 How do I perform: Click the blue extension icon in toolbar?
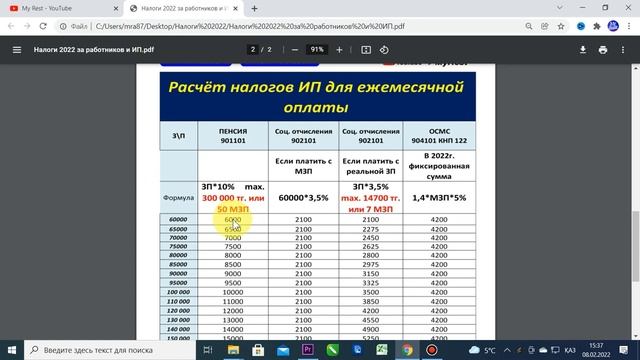(581, 26)
